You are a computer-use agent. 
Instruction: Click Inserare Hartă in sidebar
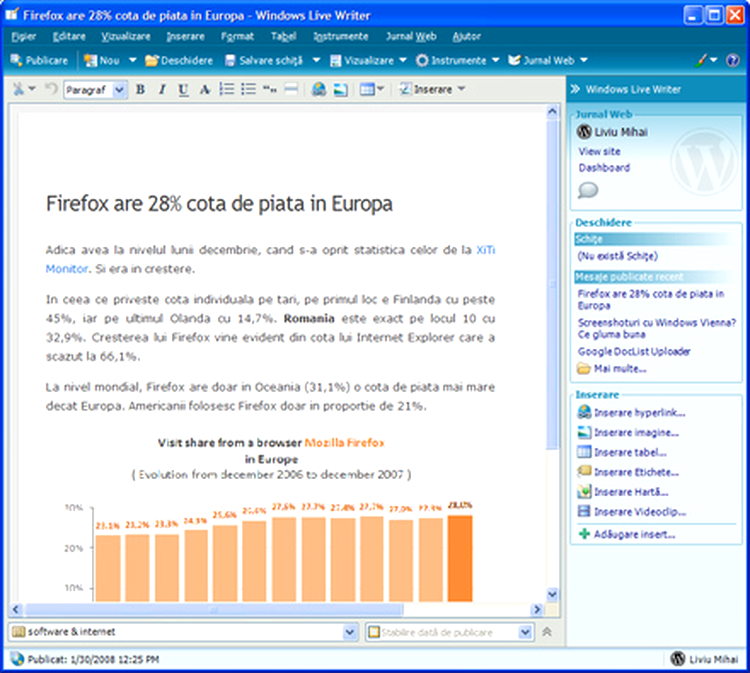pyautogui.click(x=623, y=492)
